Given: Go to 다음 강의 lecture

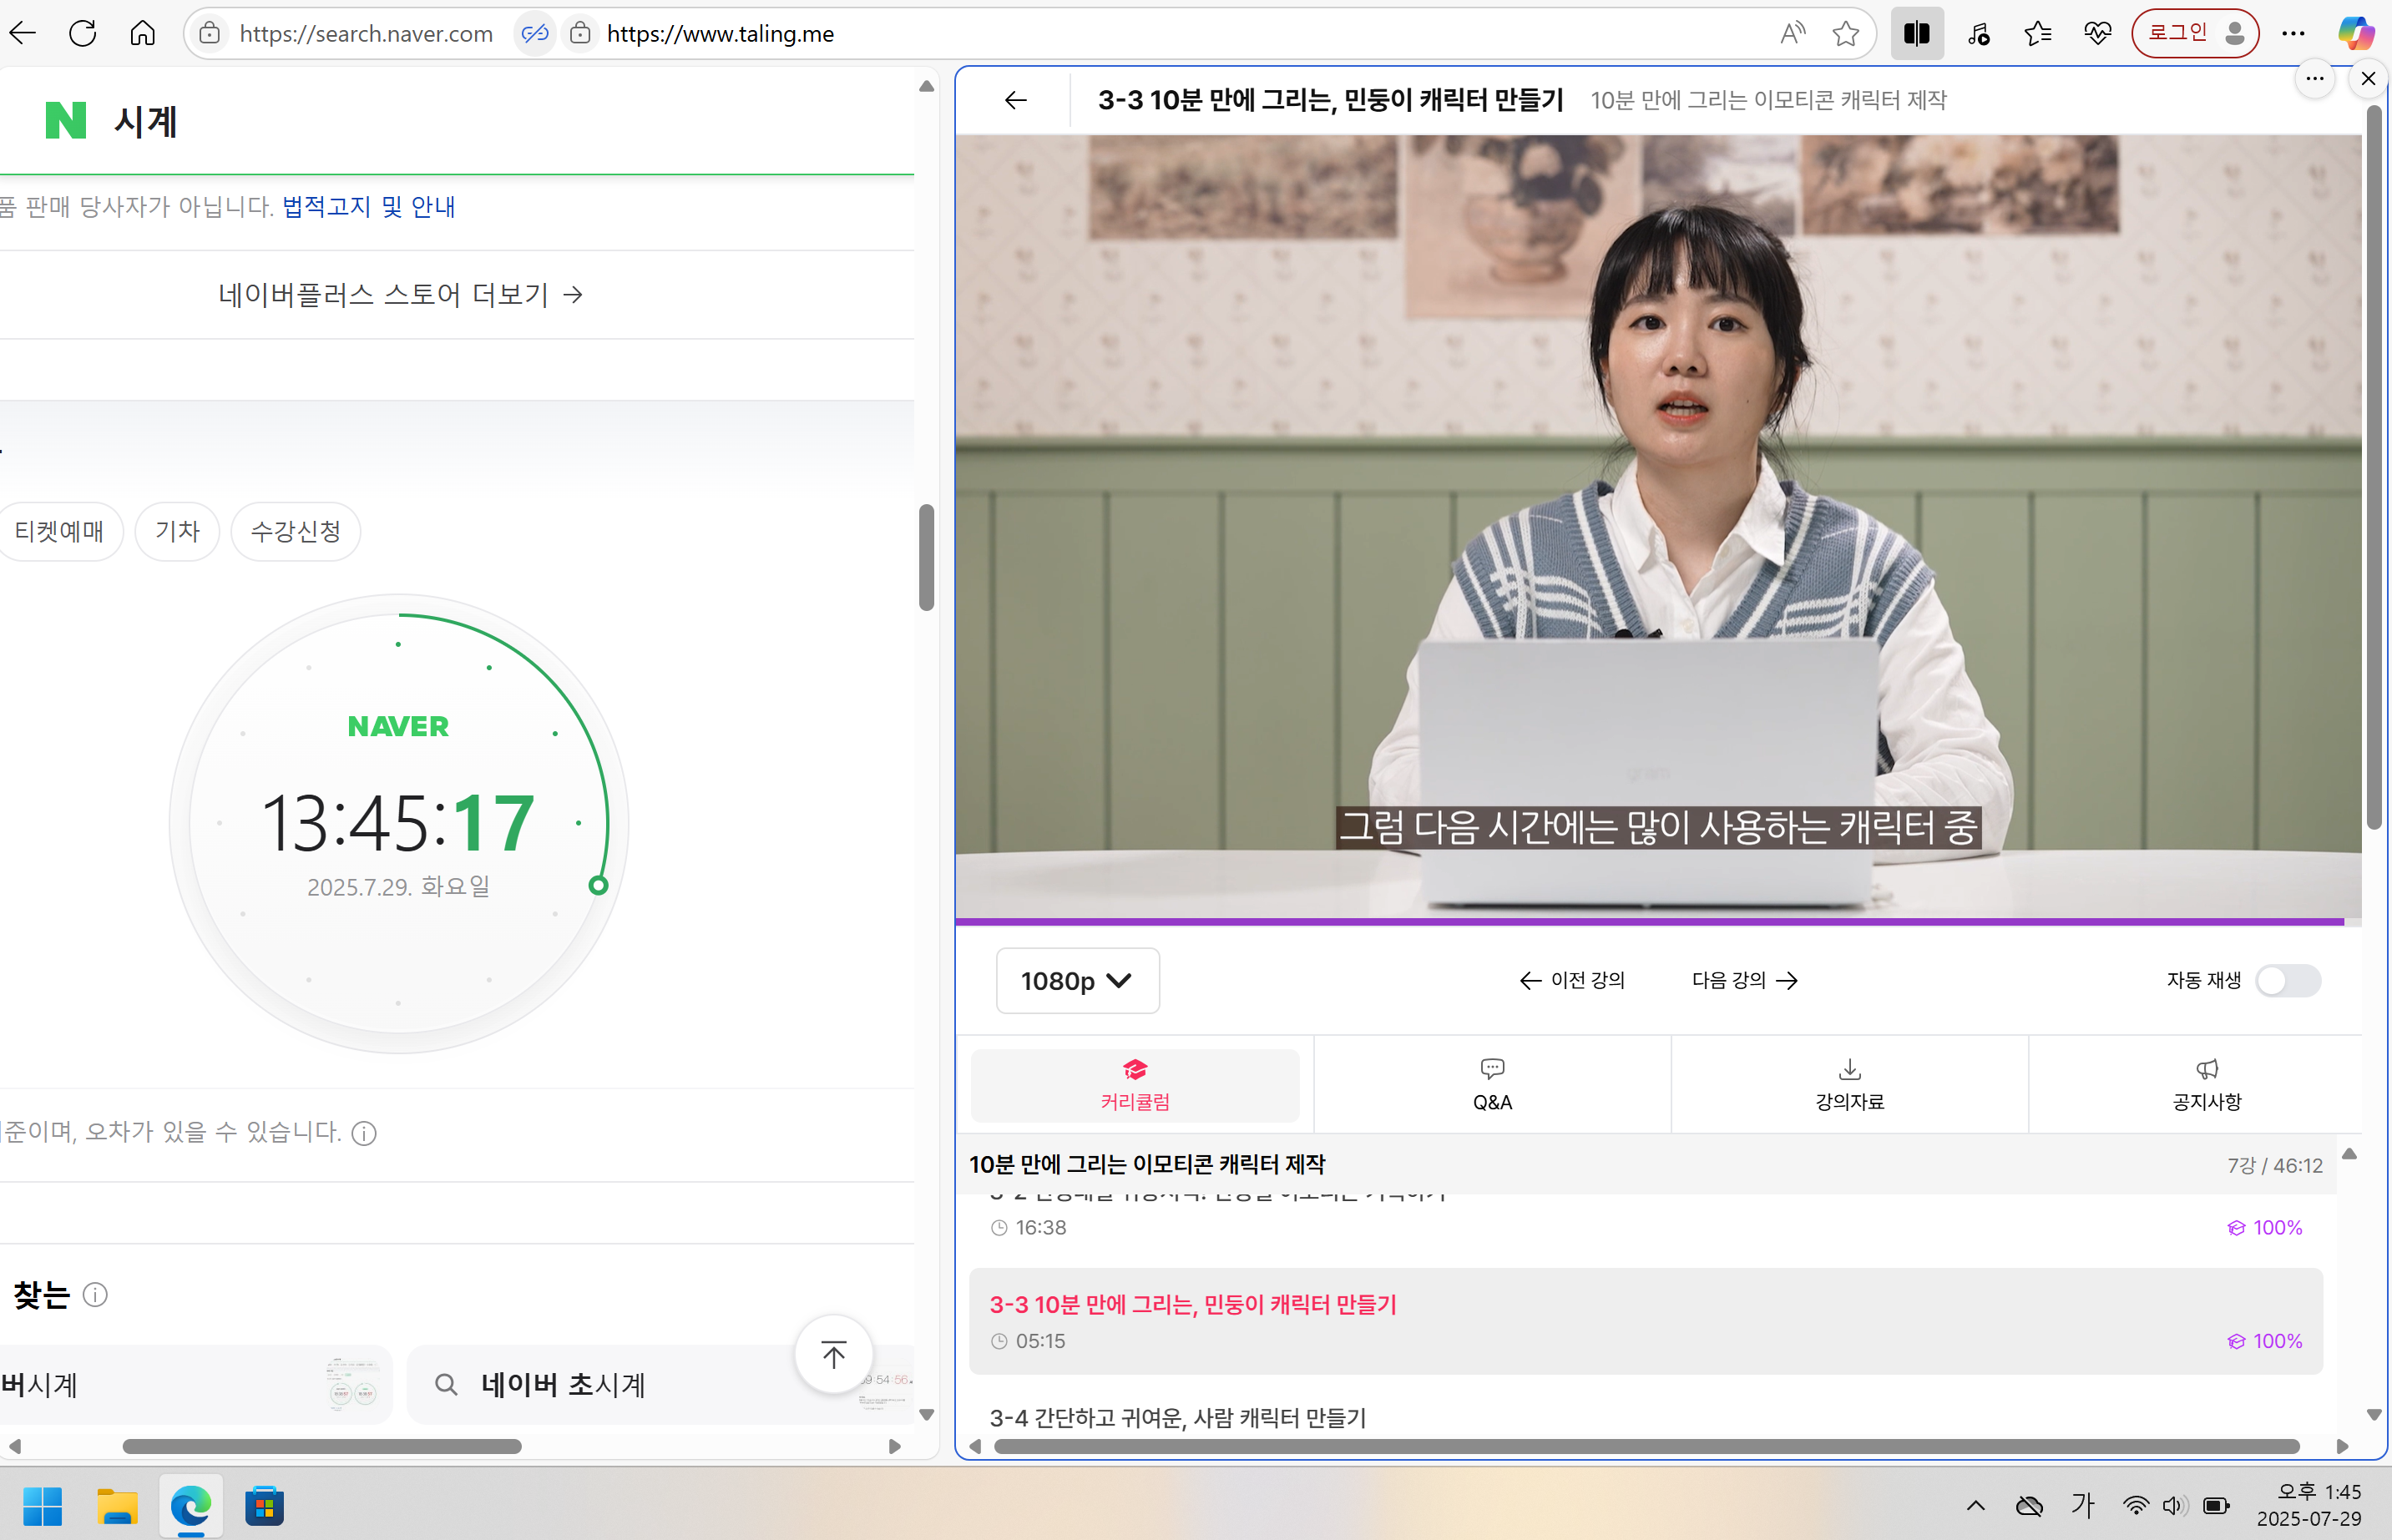Looking at the screenshot, I should (x=1744, y=980).
